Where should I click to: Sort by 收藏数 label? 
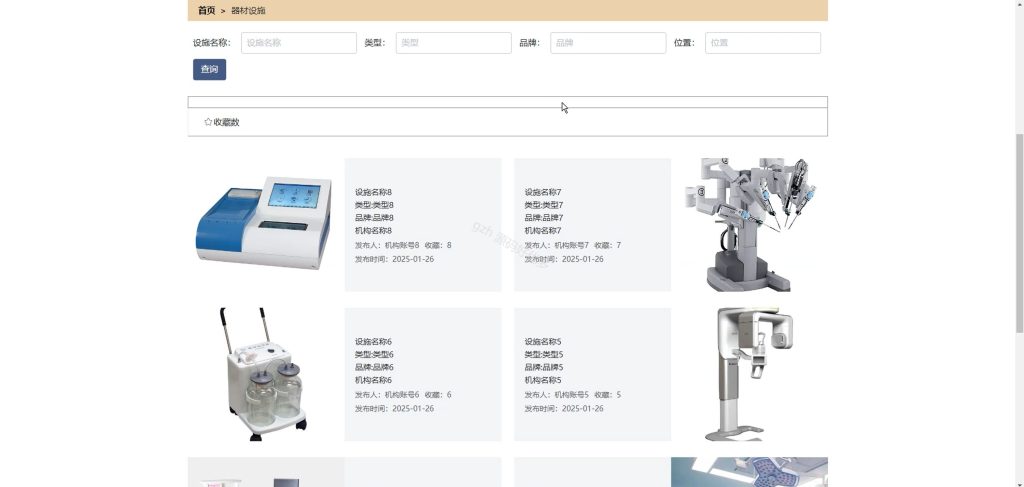tap(226, 122)
